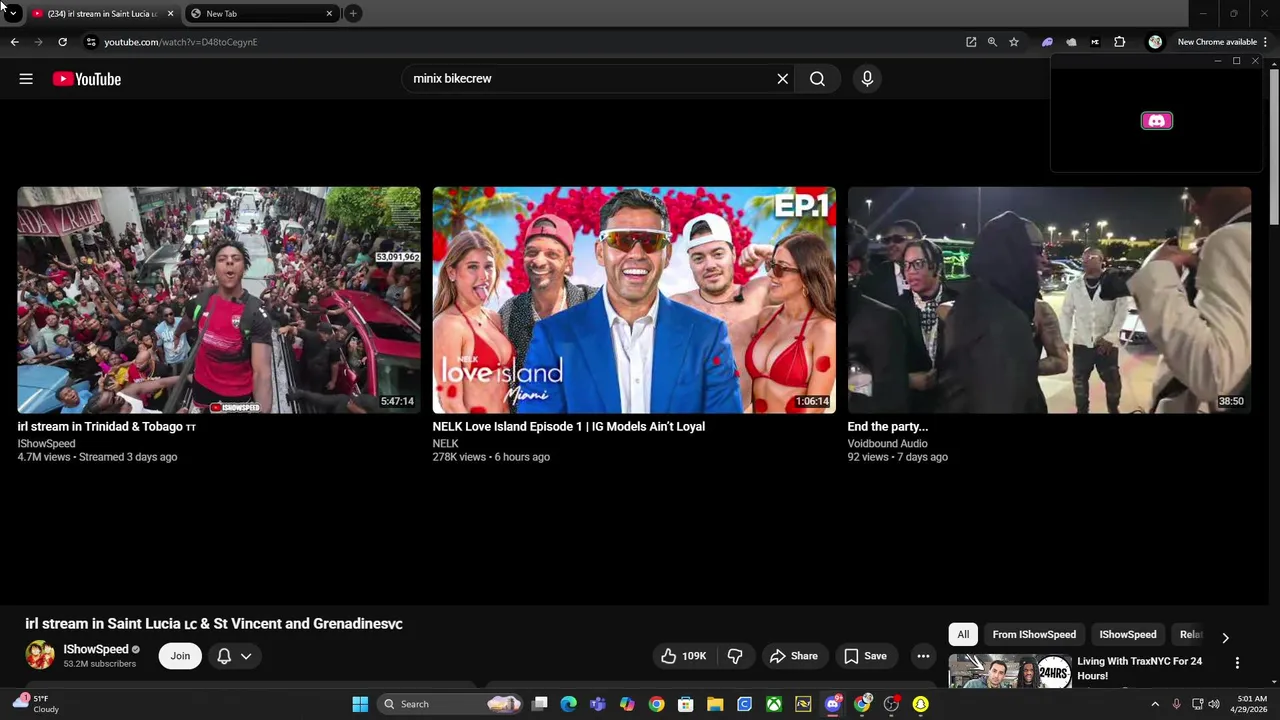View site information icon in address bar
Viewport: 1280px width, 720px height.
pos(91,42)
